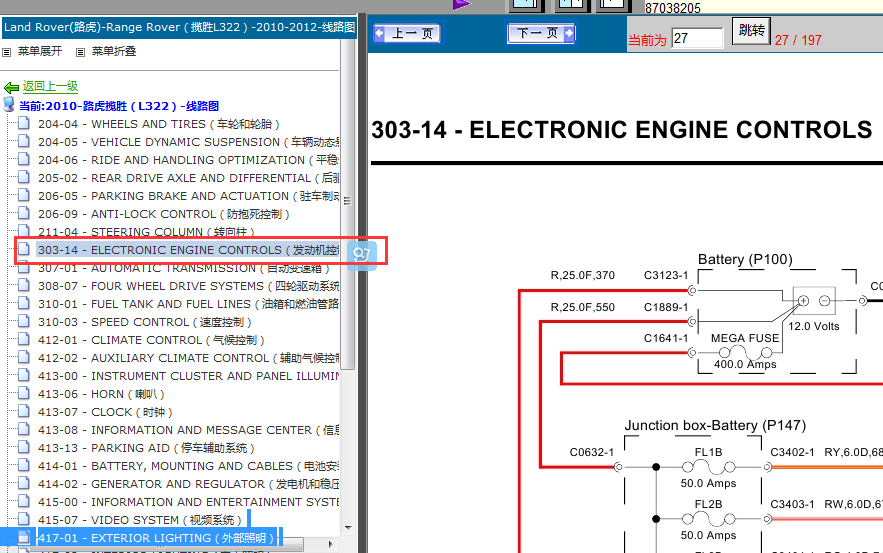The height and width of the screenshot is (553, 883).
Task: Click page icon beside 308-07 FOUR WHEEL DRIVE SYSTEMS
Action: pos(24,286)
